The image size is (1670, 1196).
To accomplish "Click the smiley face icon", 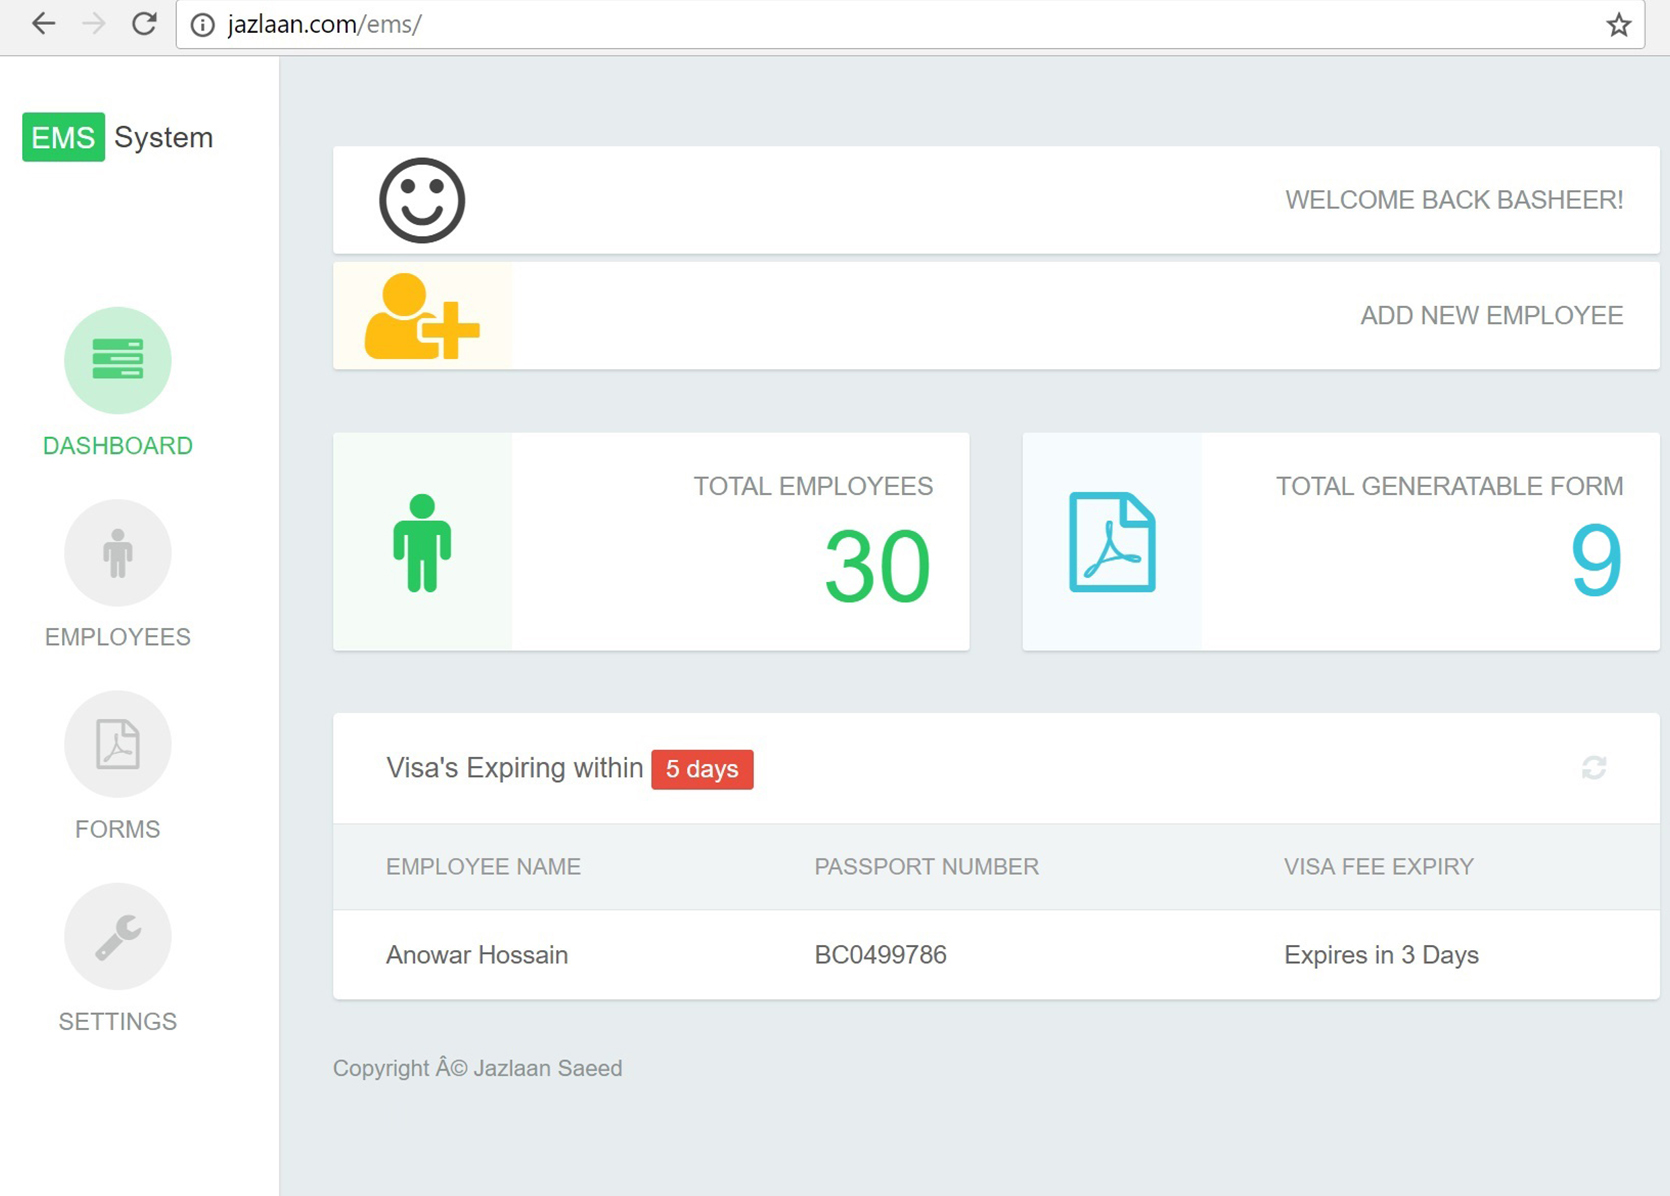I will 422,201.
